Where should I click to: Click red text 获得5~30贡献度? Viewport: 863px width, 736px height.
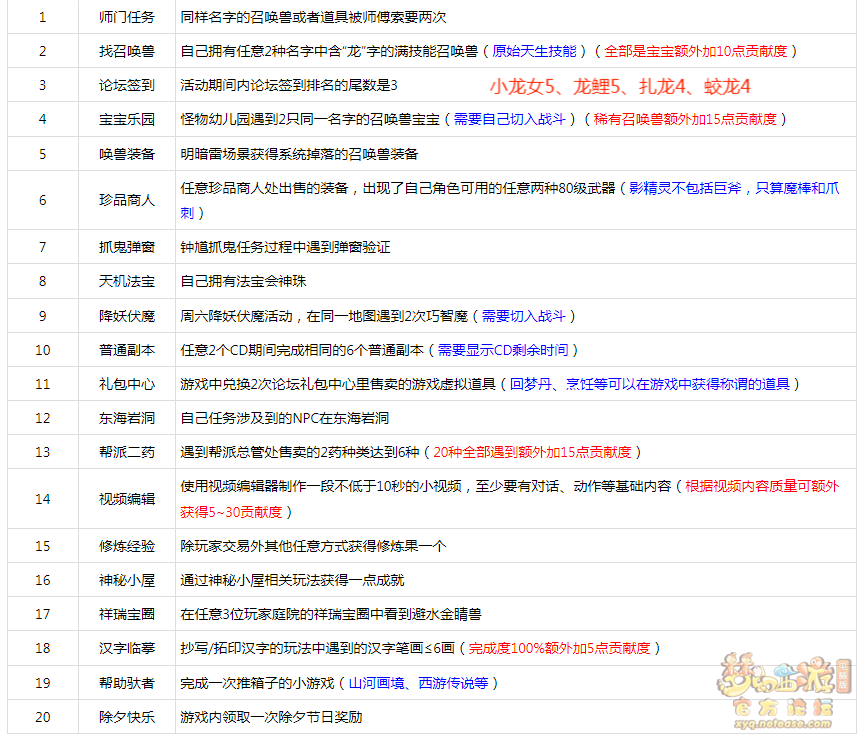tap(231, 513)
